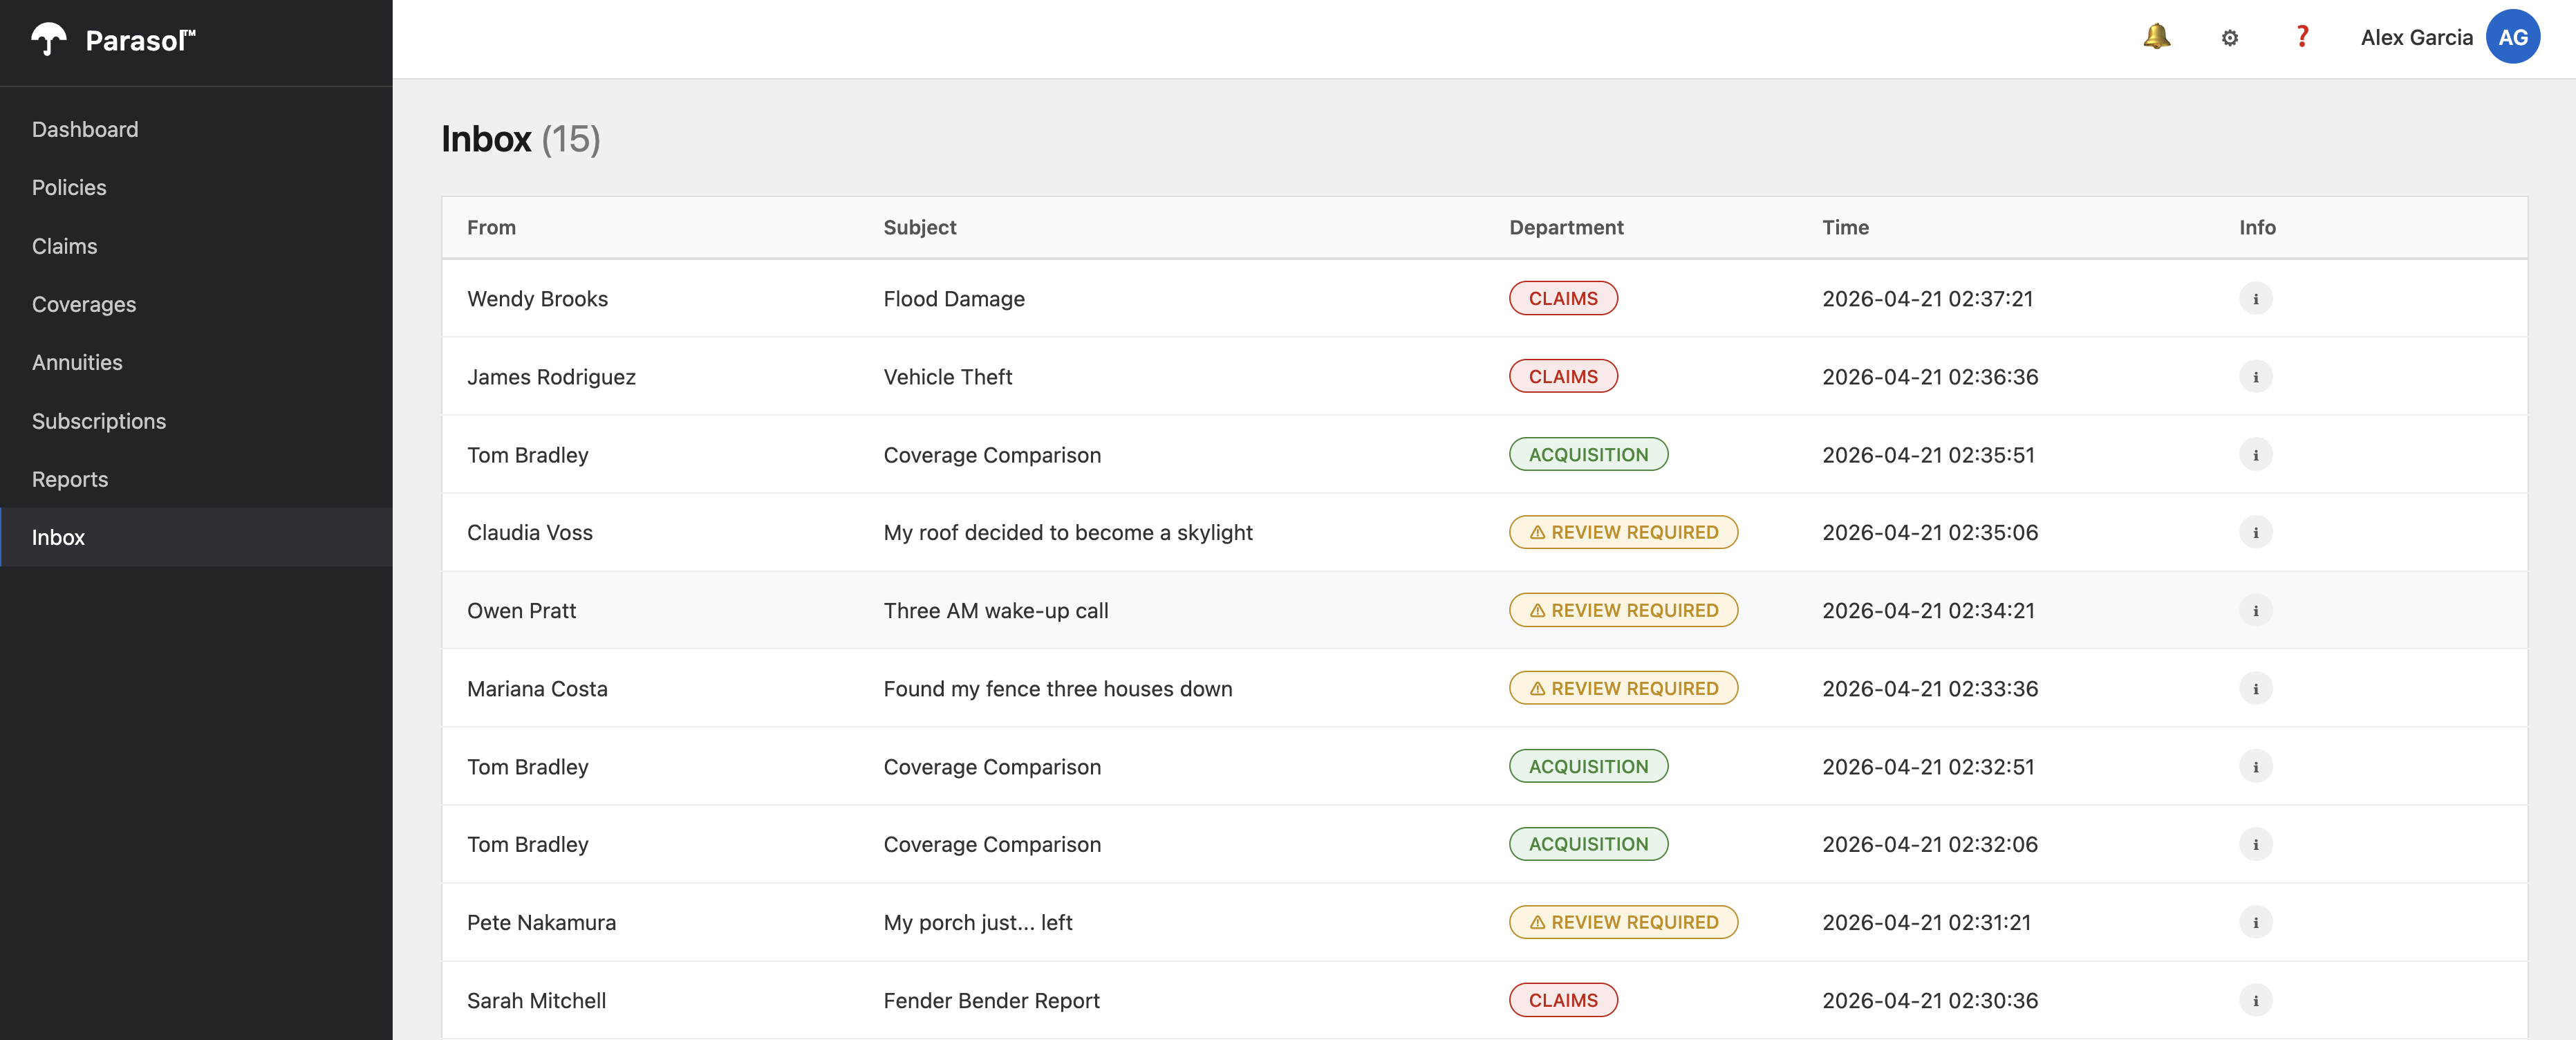Open the Policies sidebar item
Viewport: 2576px width, 1040px height.
pyautogui.click(x=69, y=188)
